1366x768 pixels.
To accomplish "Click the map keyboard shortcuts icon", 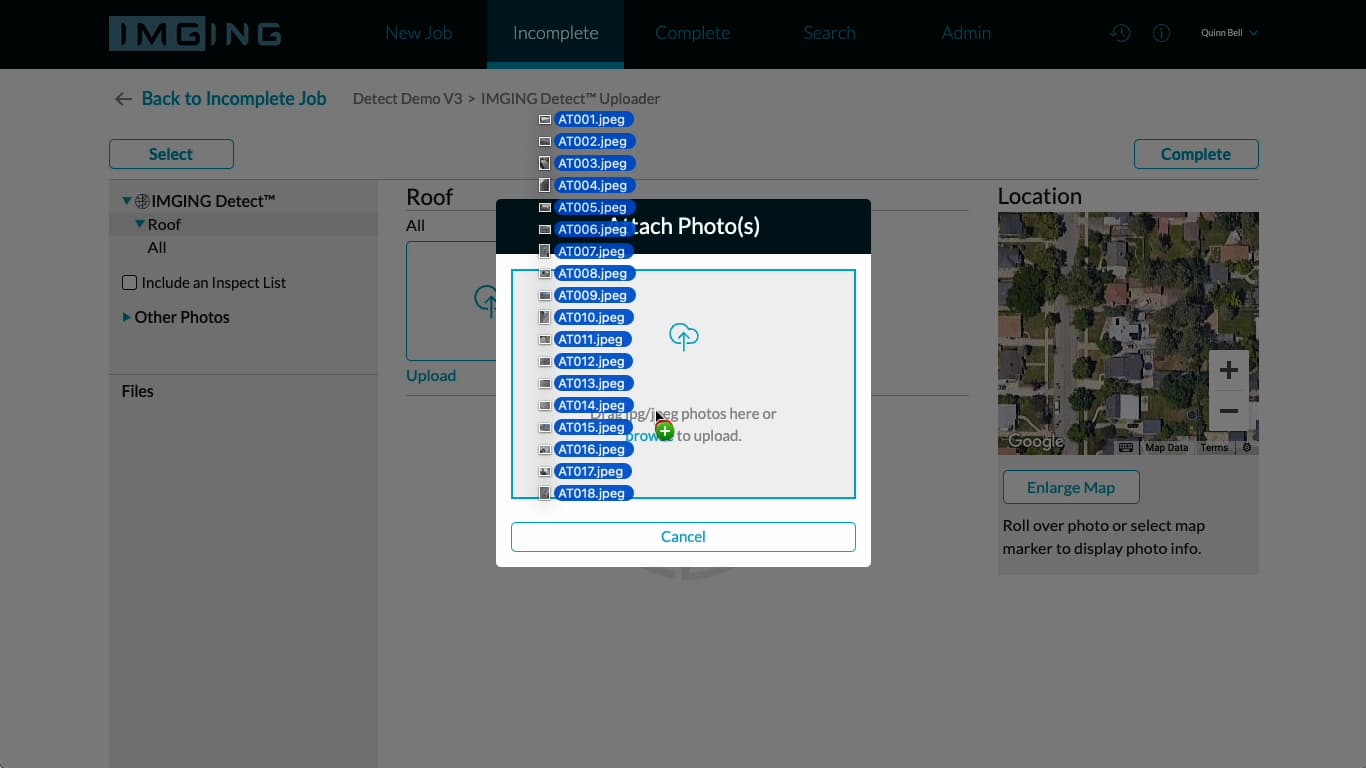I will tap(1125, 447).
